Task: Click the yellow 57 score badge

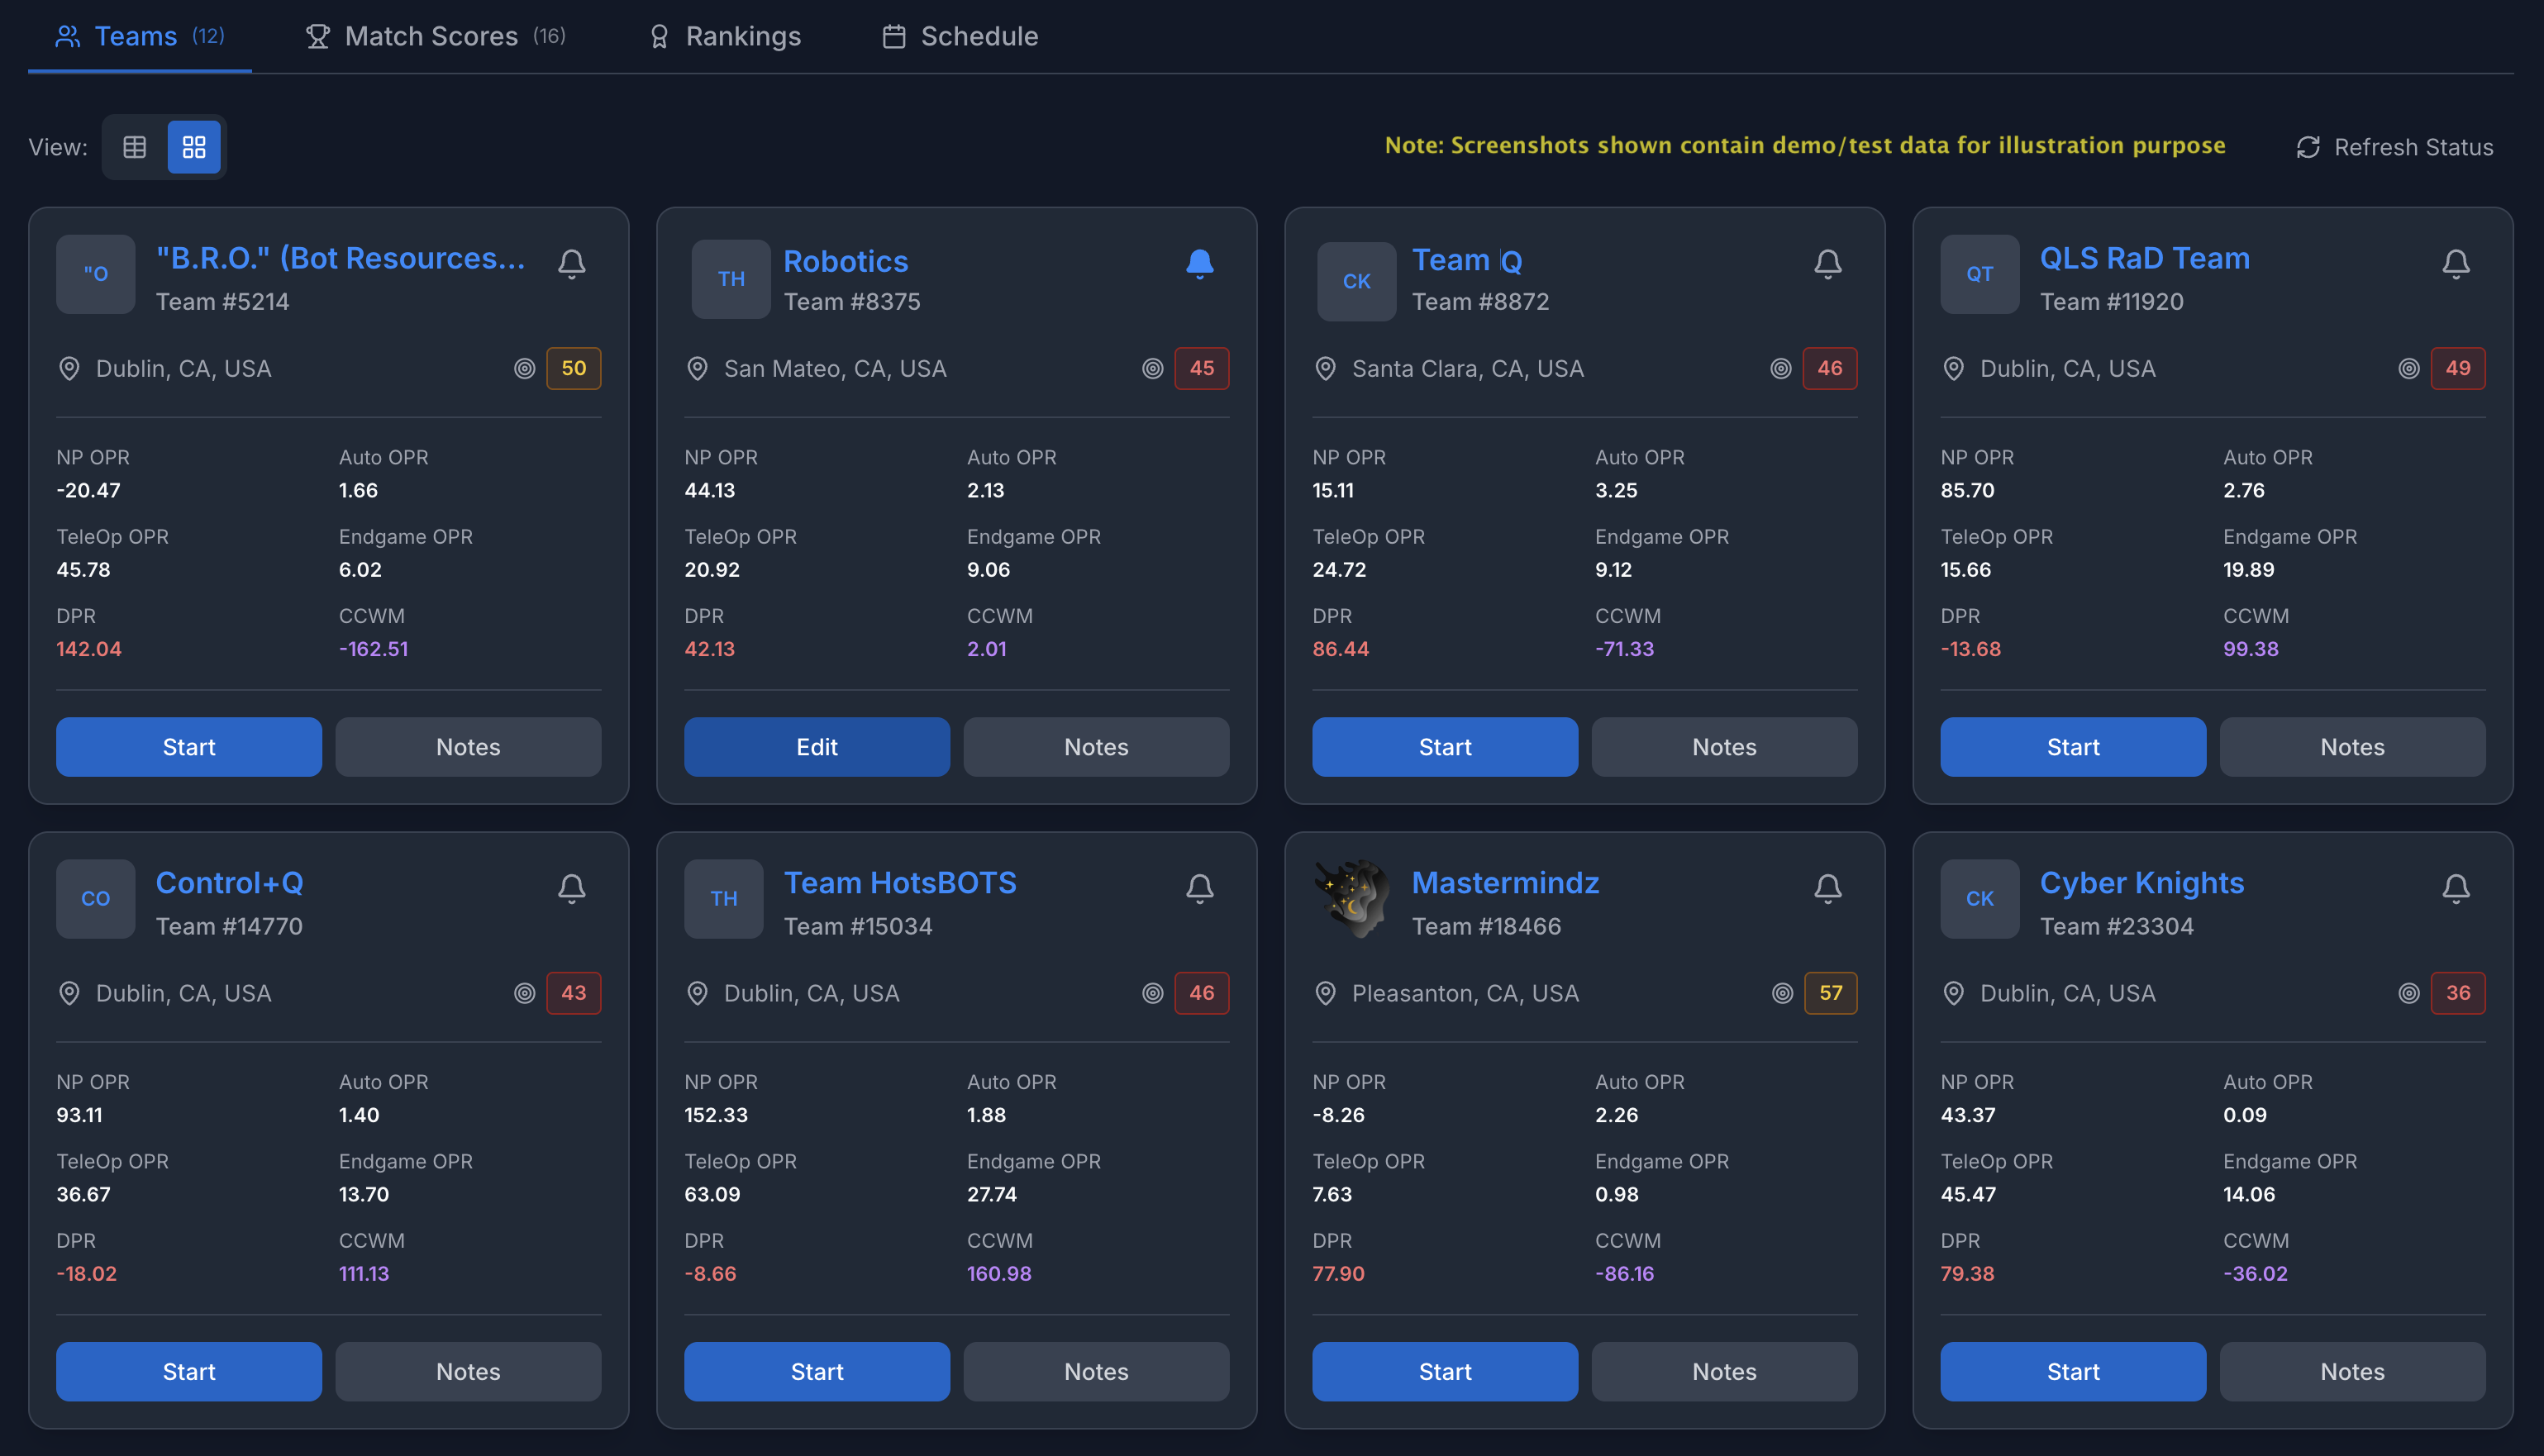Action: pos(1829,993)
